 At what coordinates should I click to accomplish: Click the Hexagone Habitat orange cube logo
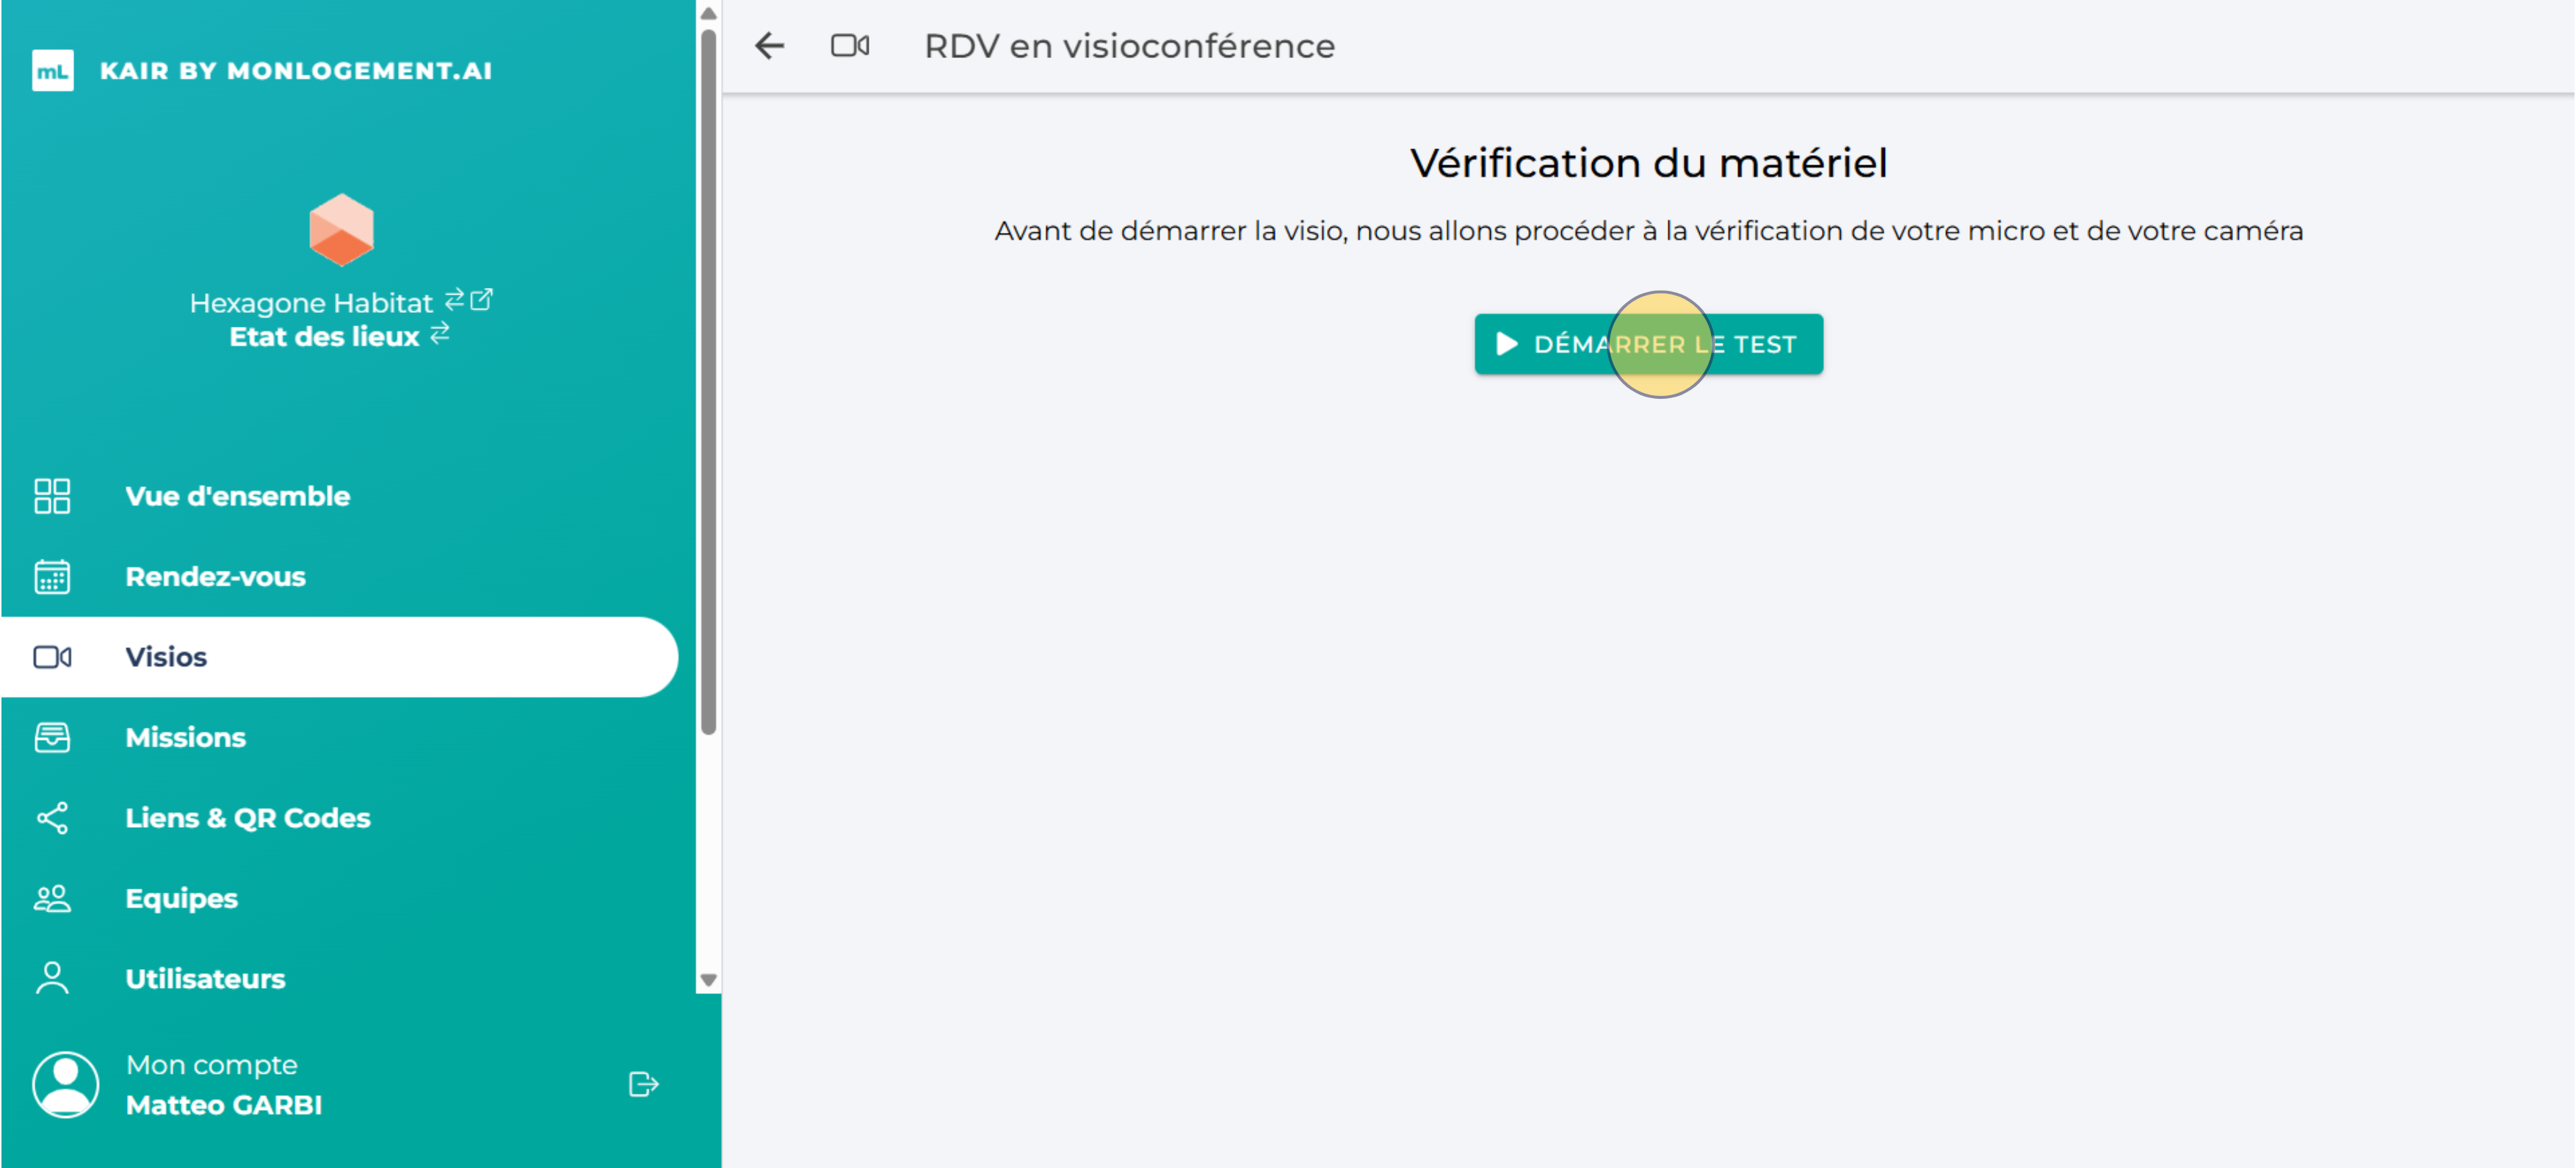point(341,230)
